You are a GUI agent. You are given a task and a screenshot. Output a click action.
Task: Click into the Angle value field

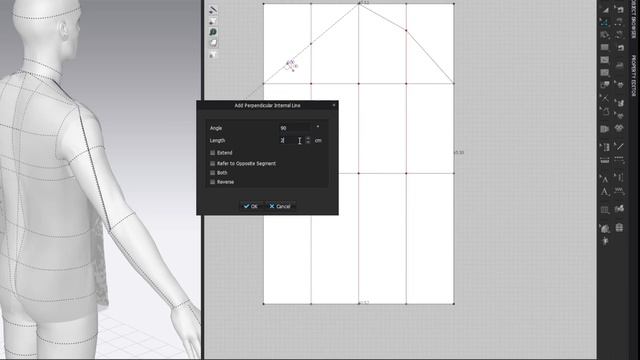click(x=295, y=128)
